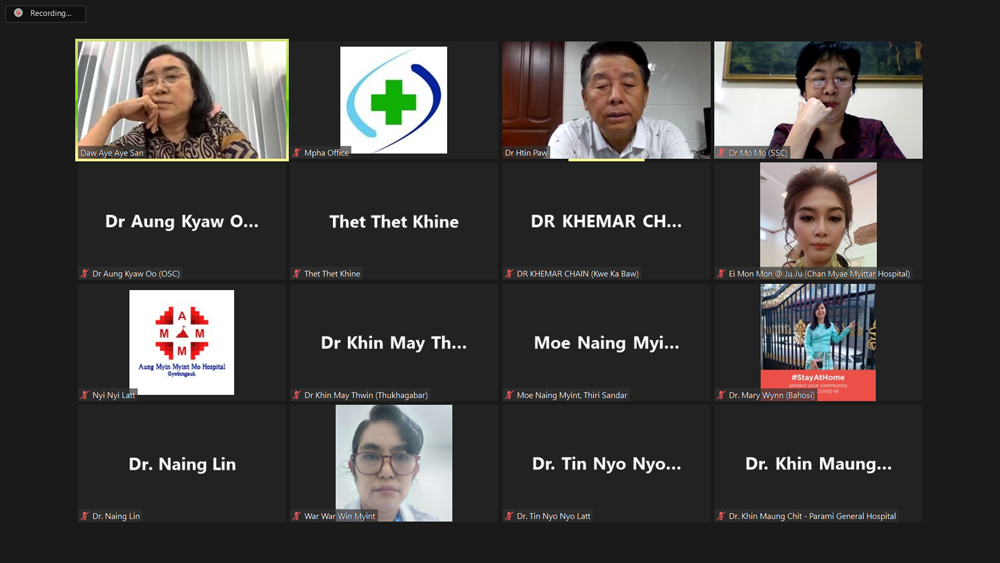Click muted mic icon beside Dr. Tin Nyo Nyo Latt

[509, 516]
